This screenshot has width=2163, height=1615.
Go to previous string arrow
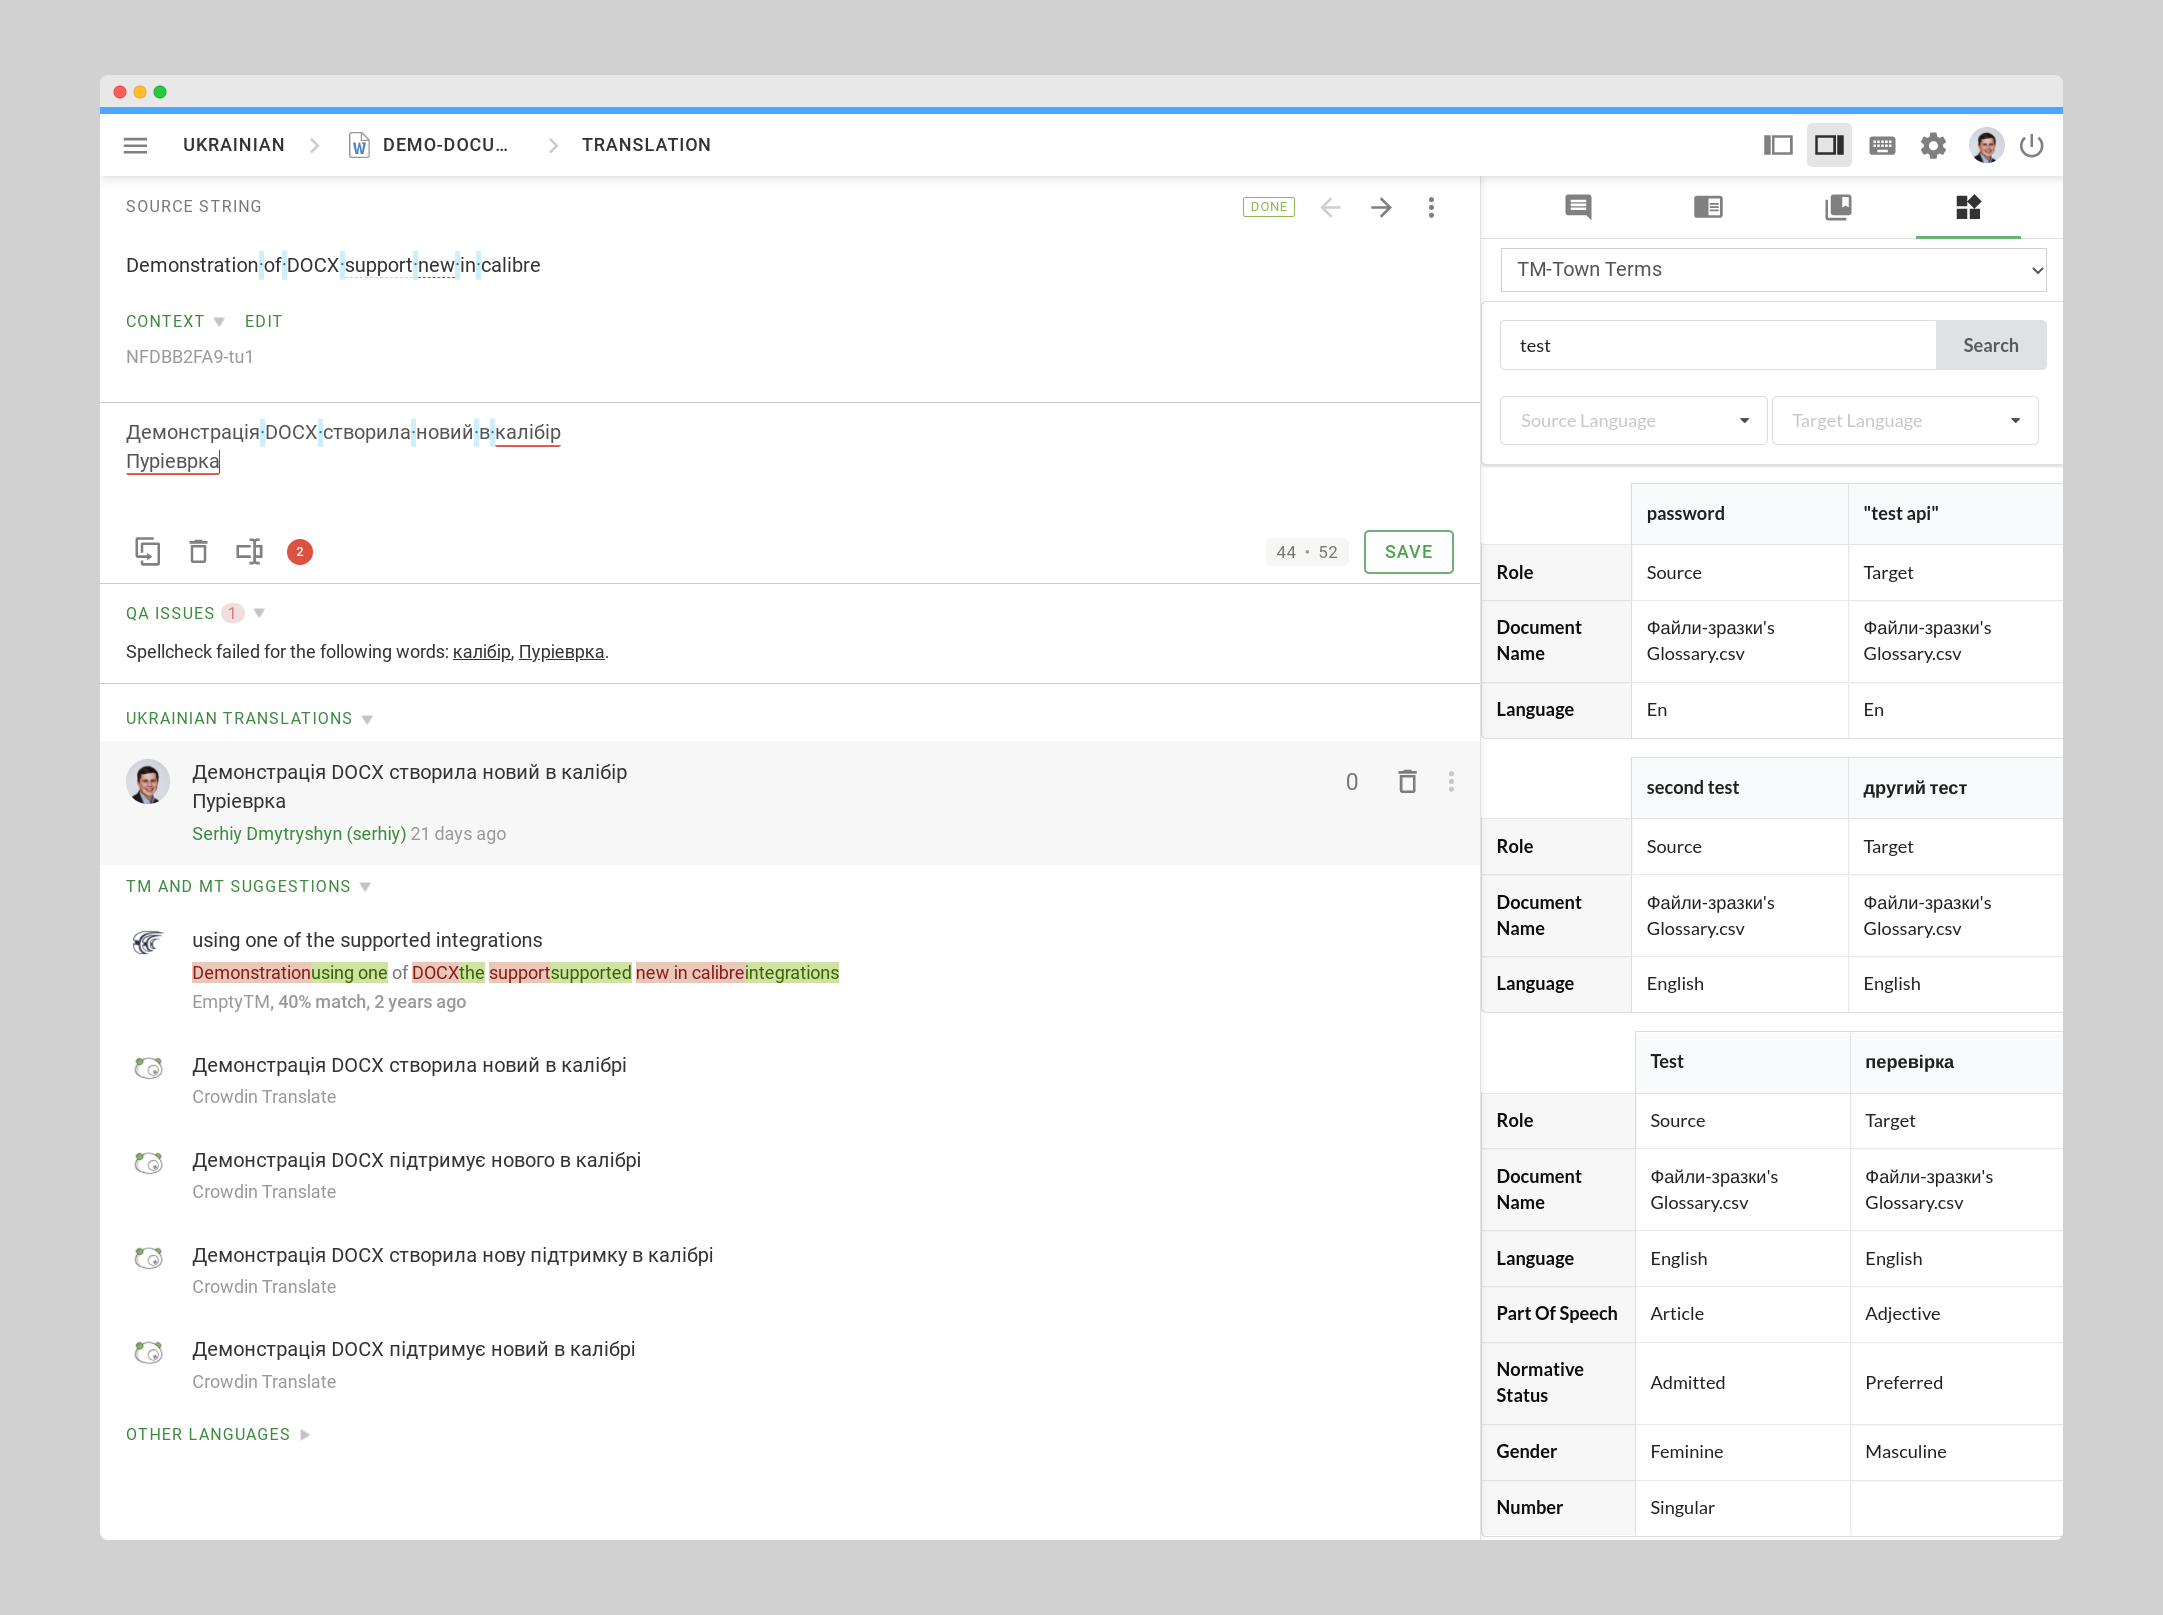pos(1330,207)
